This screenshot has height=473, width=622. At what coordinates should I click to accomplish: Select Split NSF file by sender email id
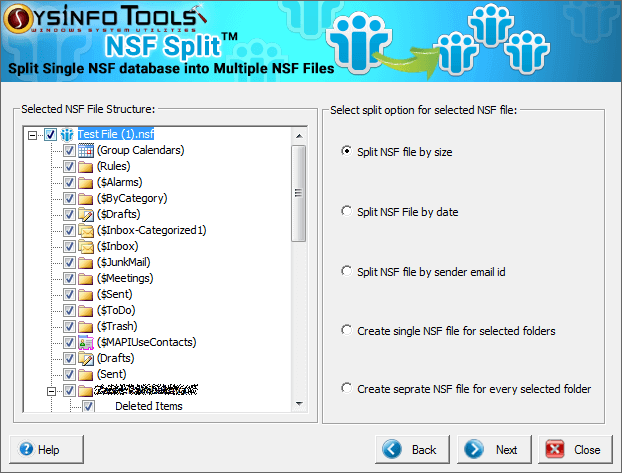(x=346, y=271)
